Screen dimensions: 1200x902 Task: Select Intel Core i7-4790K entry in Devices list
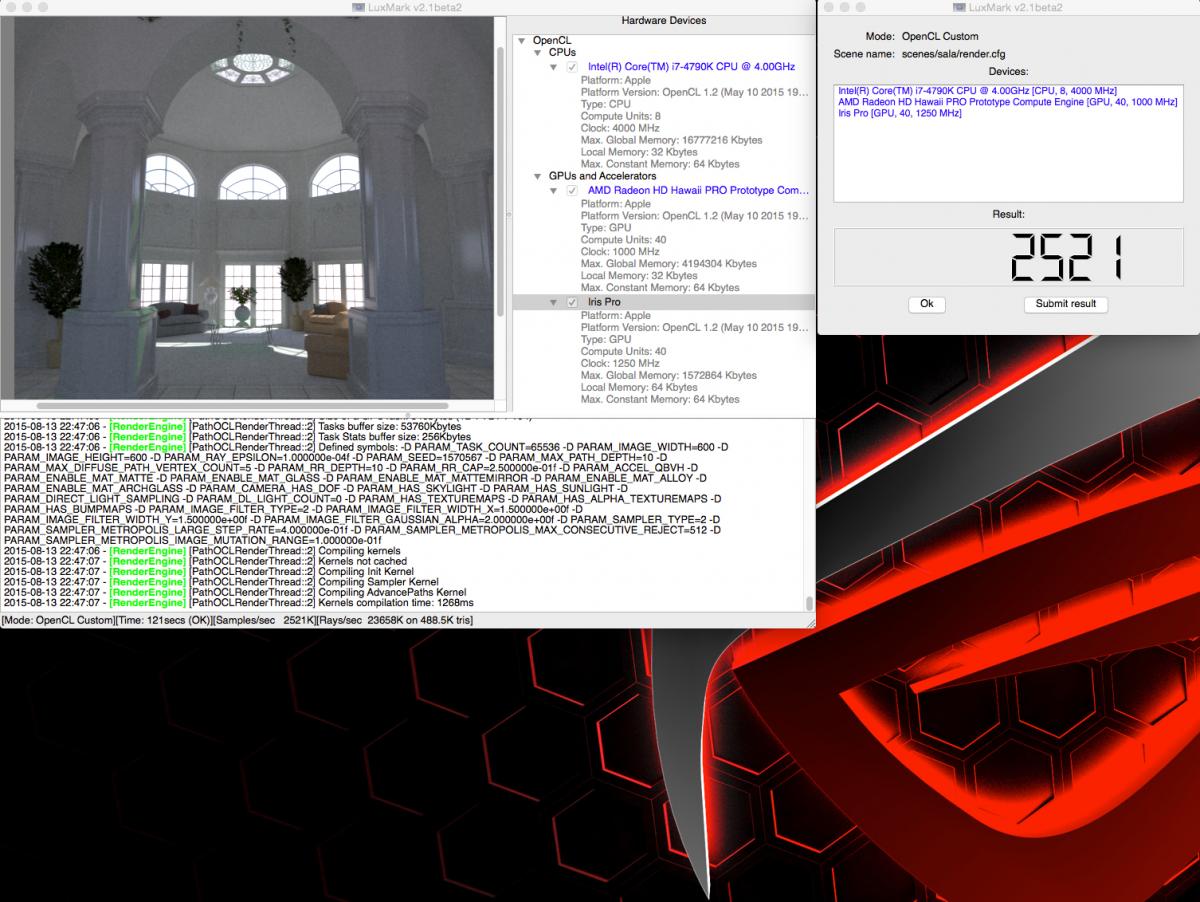[x=977, y=91]
